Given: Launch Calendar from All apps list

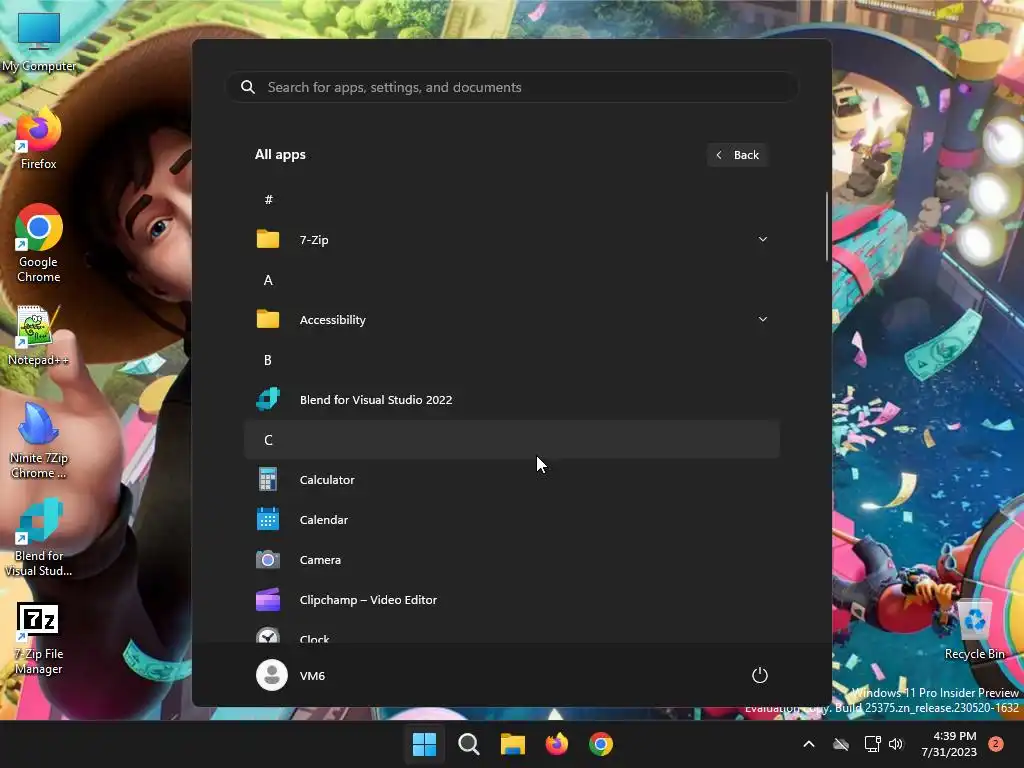Looking at the screenshot, I should tap(511, 520).
